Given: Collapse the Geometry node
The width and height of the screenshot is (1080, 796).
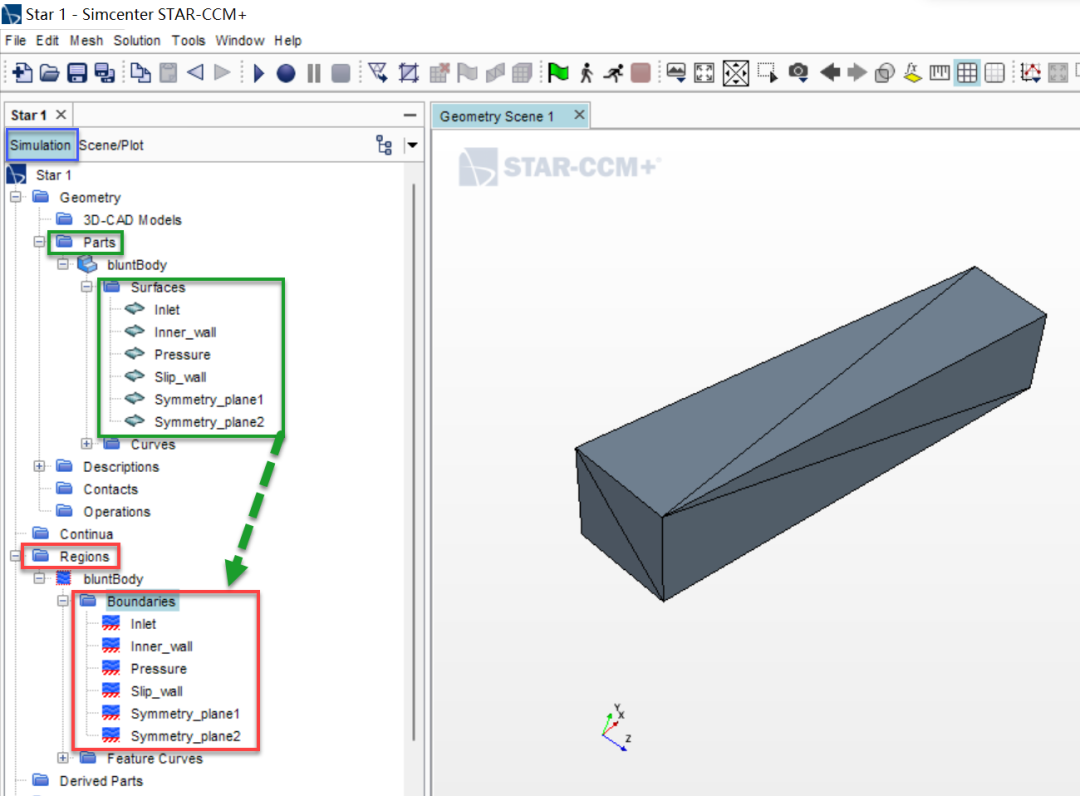Looking at the screenshot, I should (x=16, y=197).
